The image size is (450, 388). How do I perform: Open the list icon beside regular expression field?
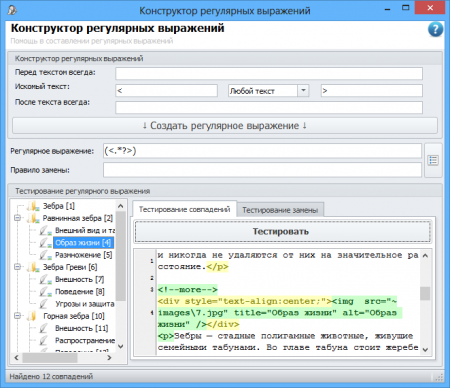433,160
